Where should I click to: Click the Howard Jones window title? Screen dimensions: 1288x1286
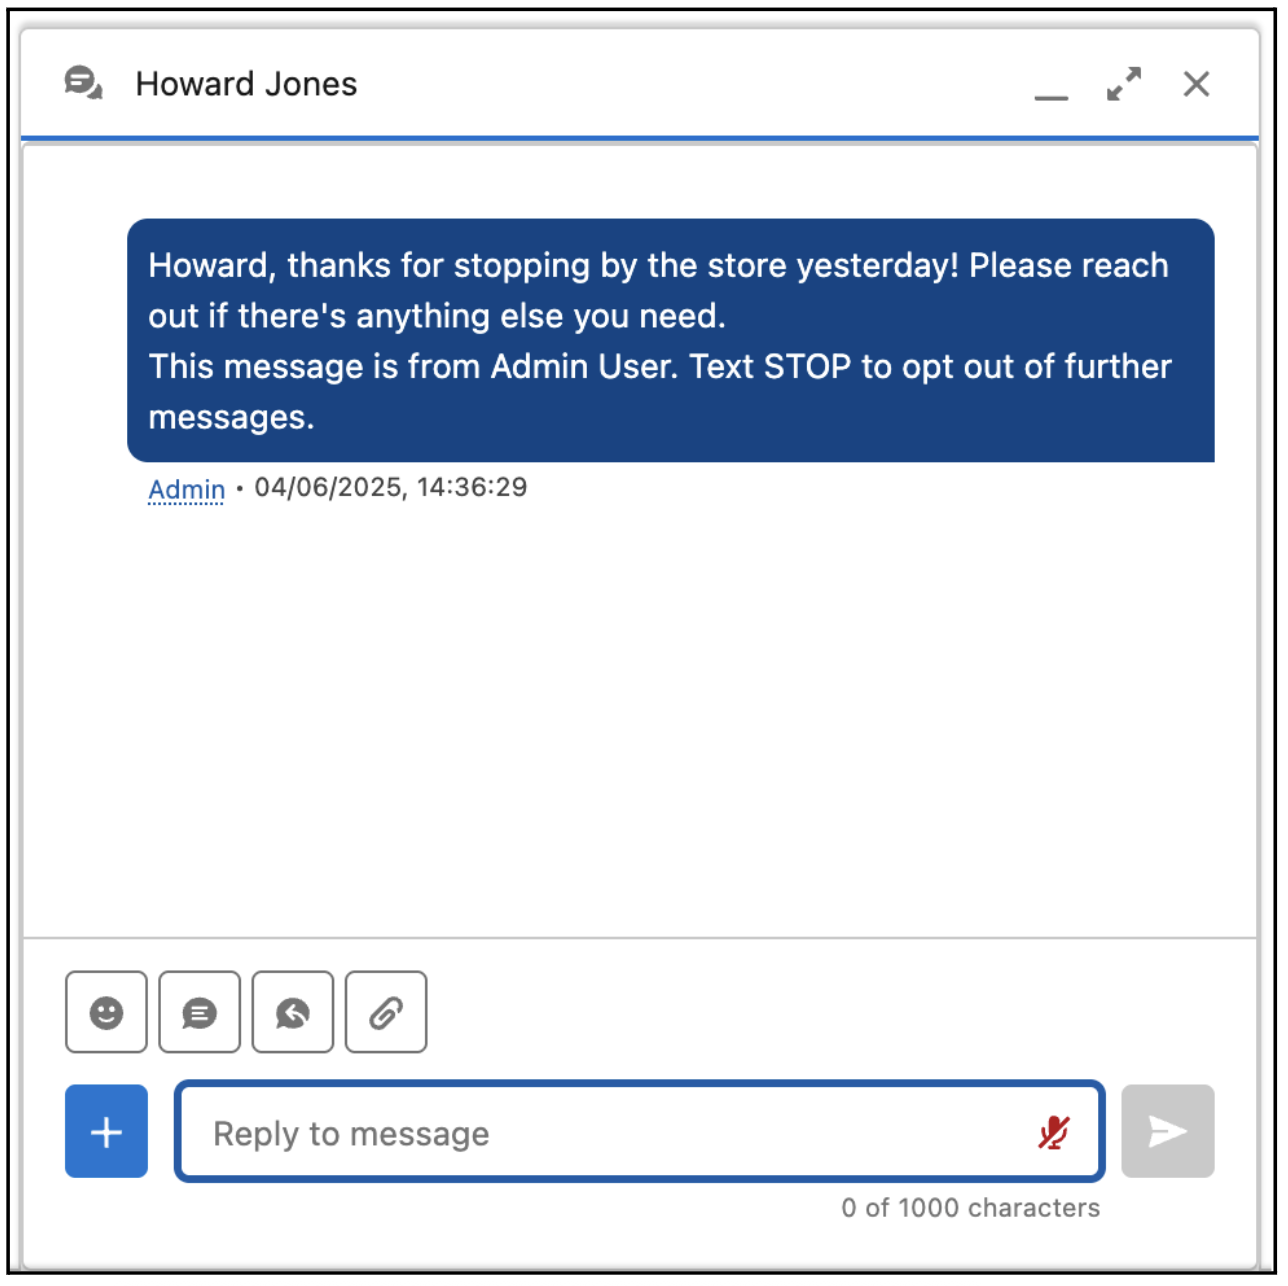246,84
